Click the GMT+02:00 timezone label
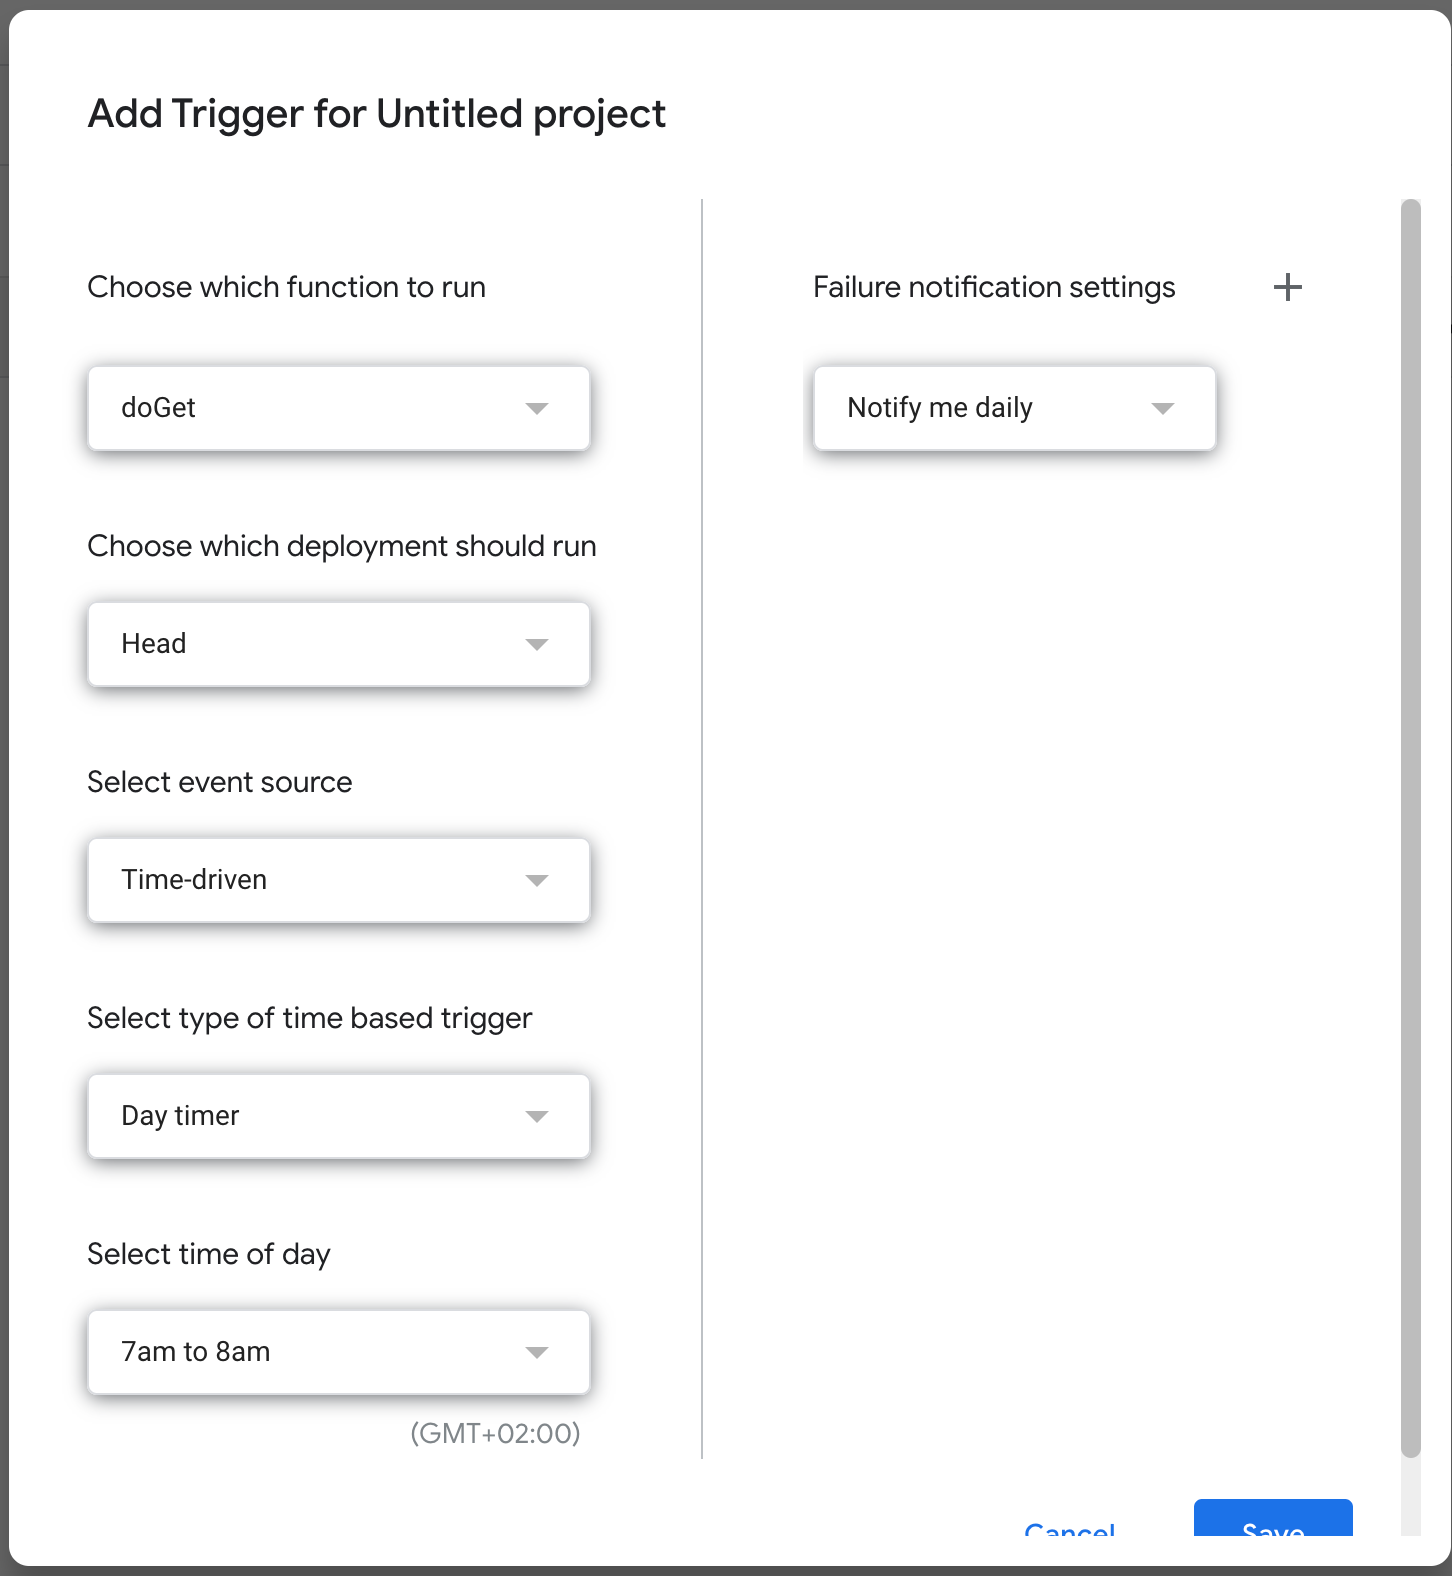This screenshot has height=1576, width=1452. point(497,1434)
